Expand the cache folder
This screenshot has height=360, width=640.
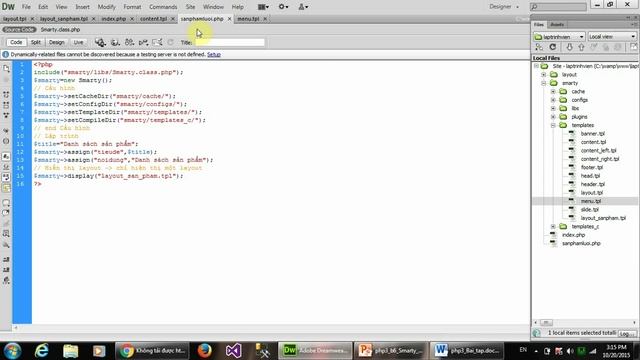pos(553,91)
